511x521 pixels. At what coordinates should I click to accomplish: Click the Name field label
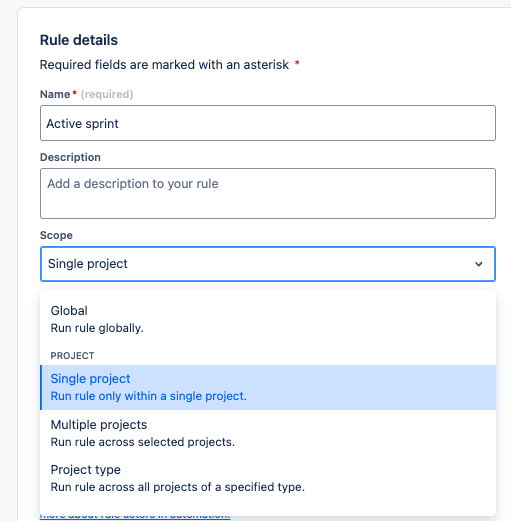click(x=55, y=94)
